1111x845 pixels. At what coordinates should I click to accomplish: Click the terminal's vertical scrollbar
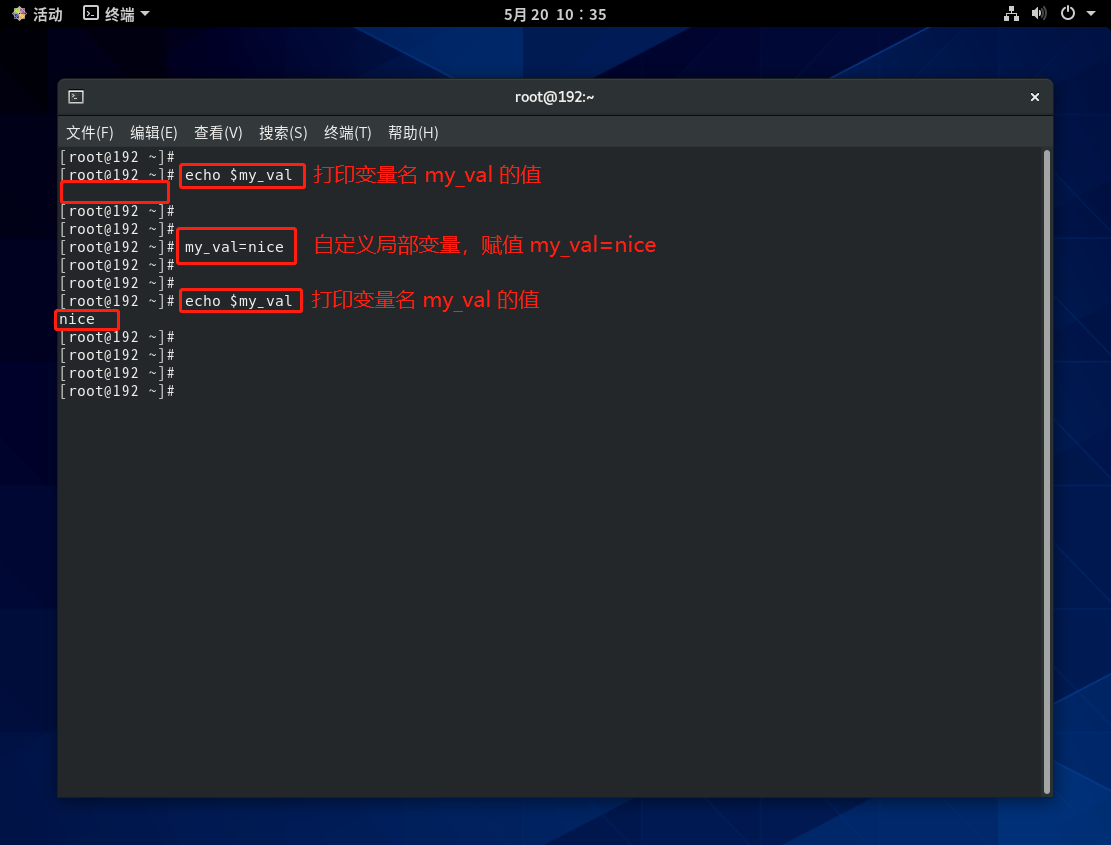(x=1046, y=470)
